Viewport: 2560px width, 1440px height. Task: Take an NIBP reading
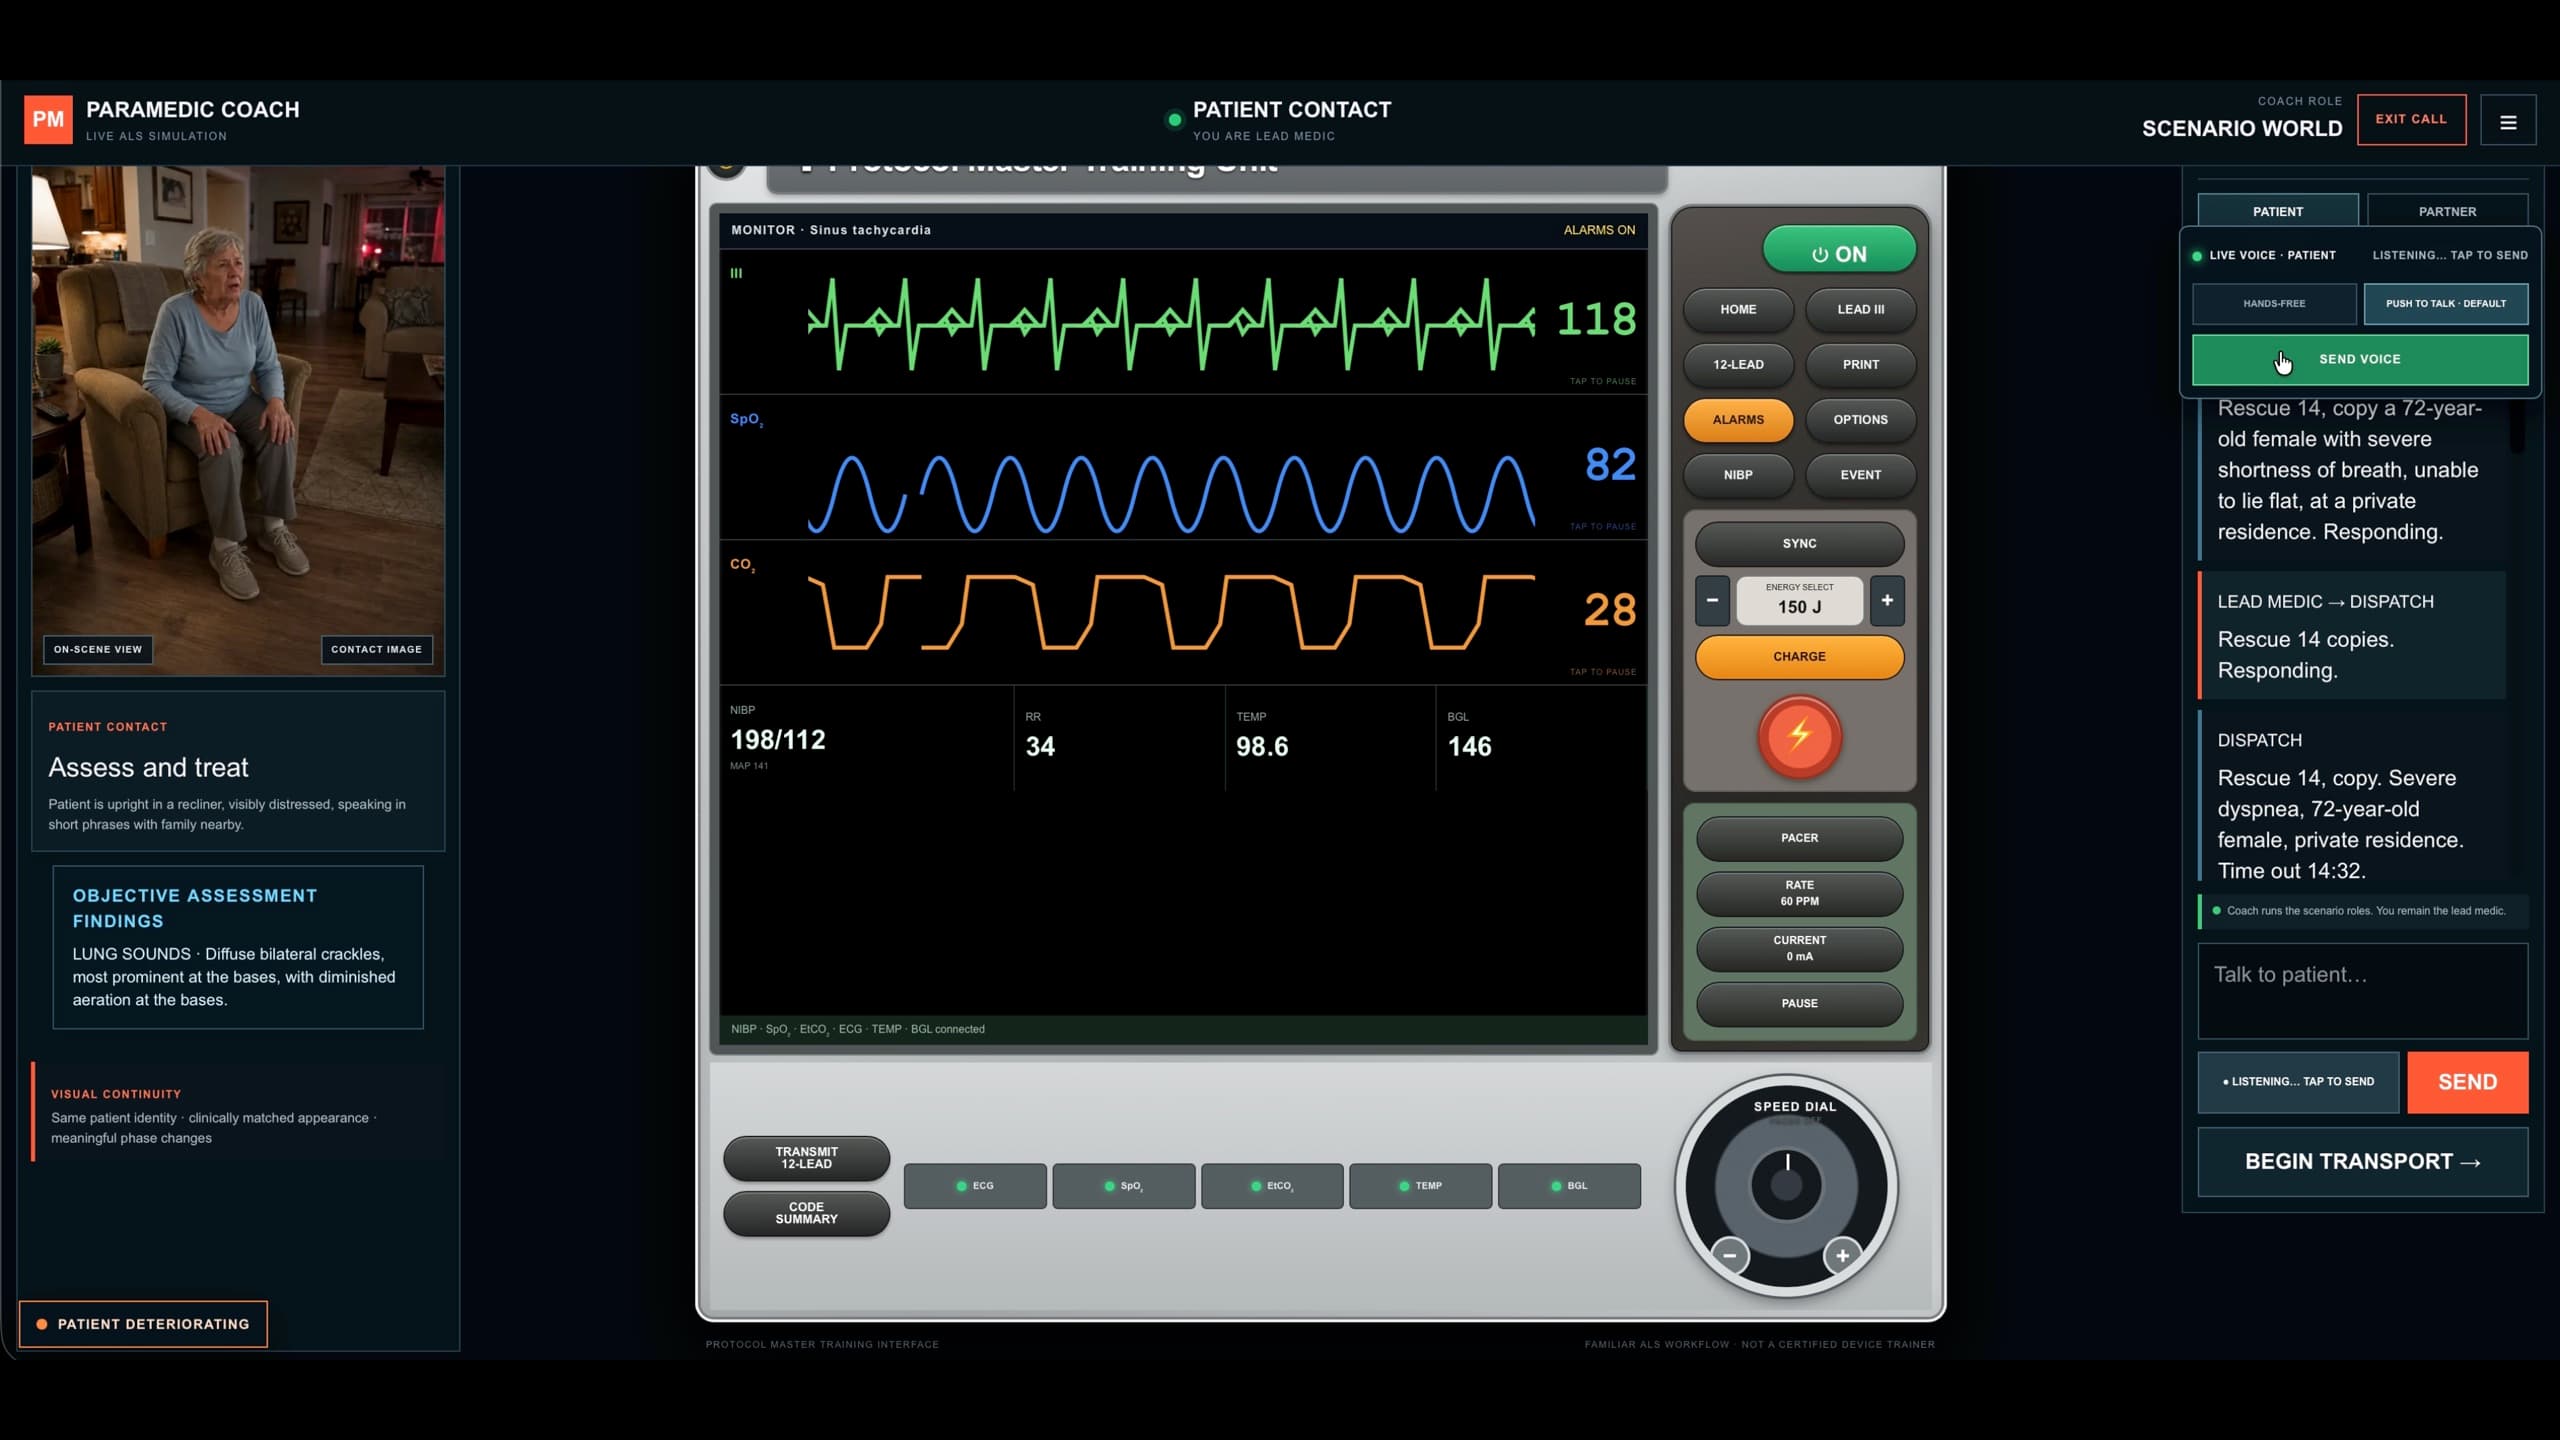pos(1738,475)
